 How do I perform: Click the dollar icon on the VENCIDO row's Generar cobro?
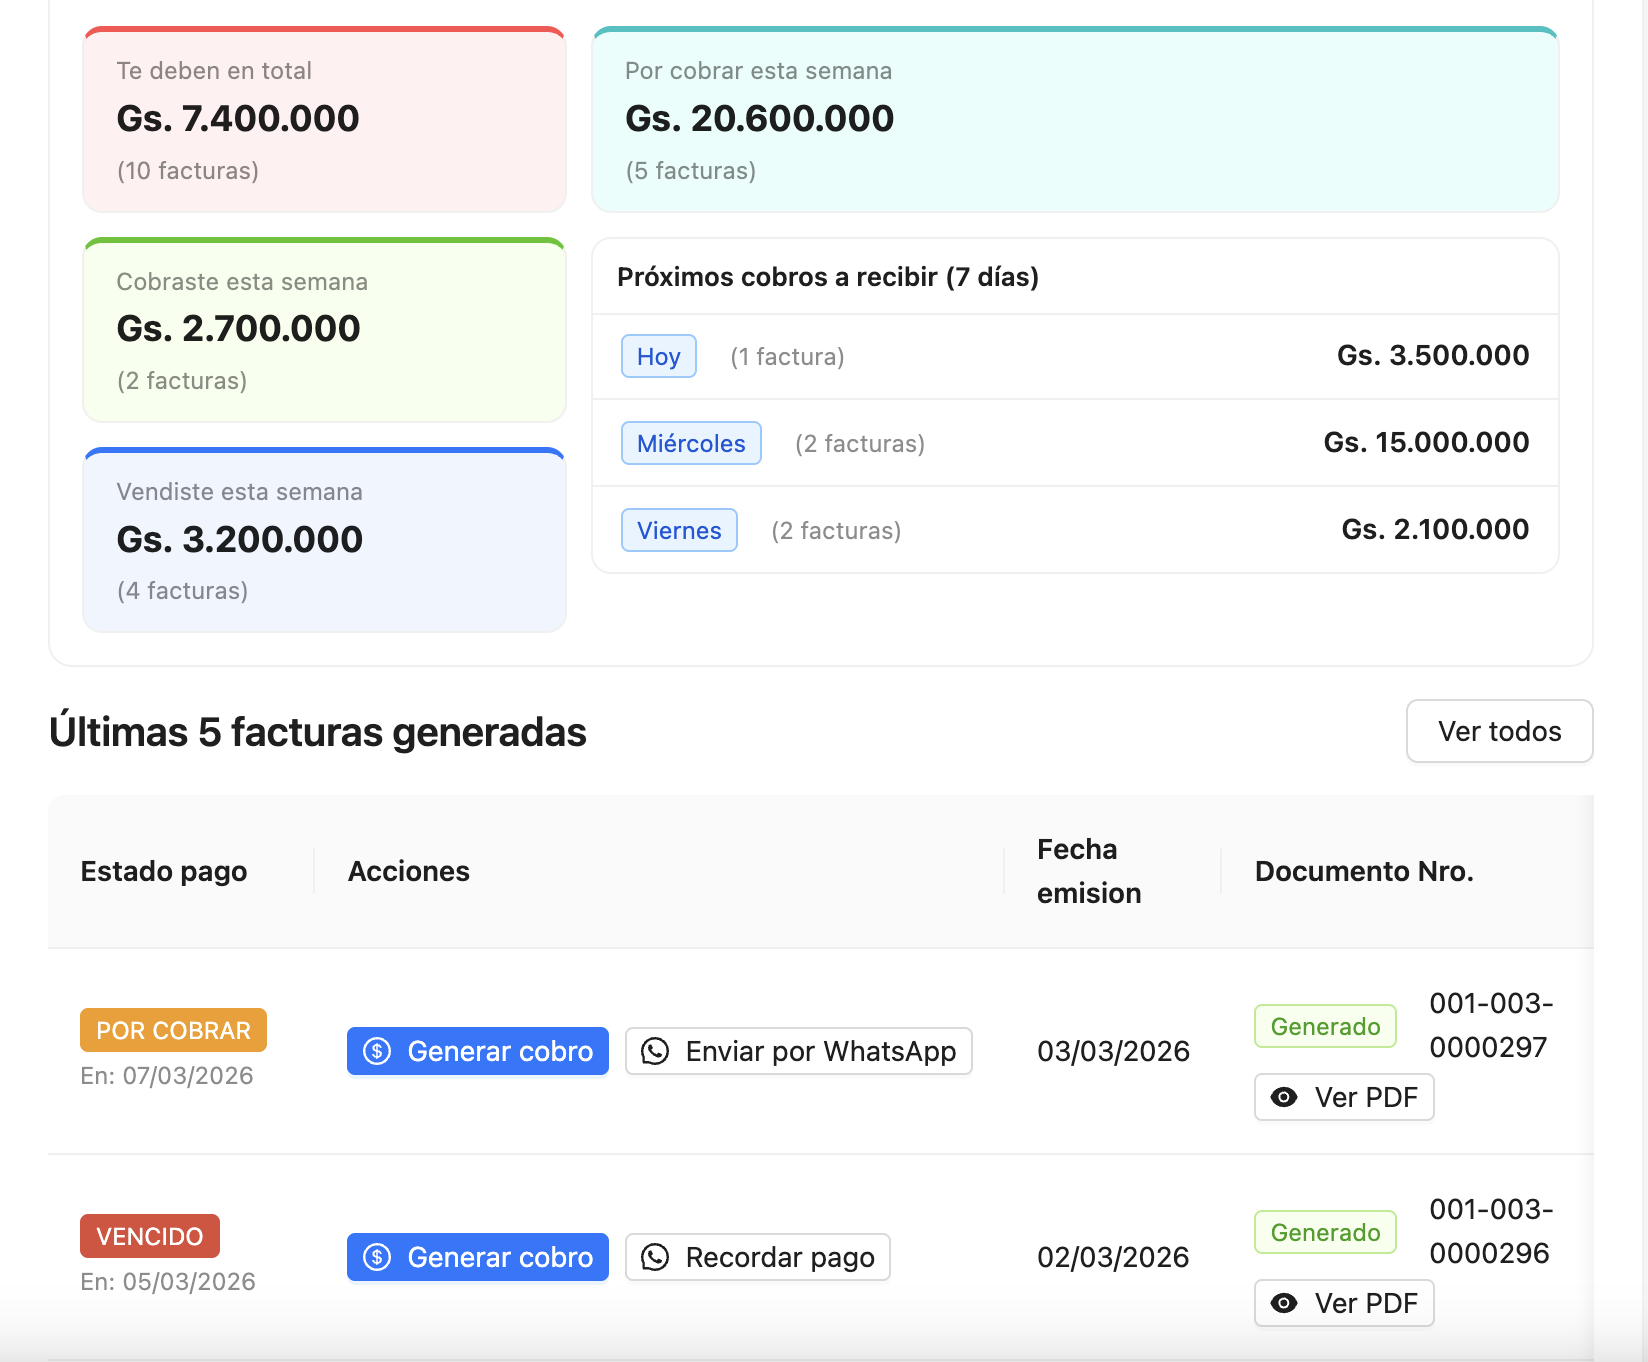pyautogui.click(x=377, y=1257)
